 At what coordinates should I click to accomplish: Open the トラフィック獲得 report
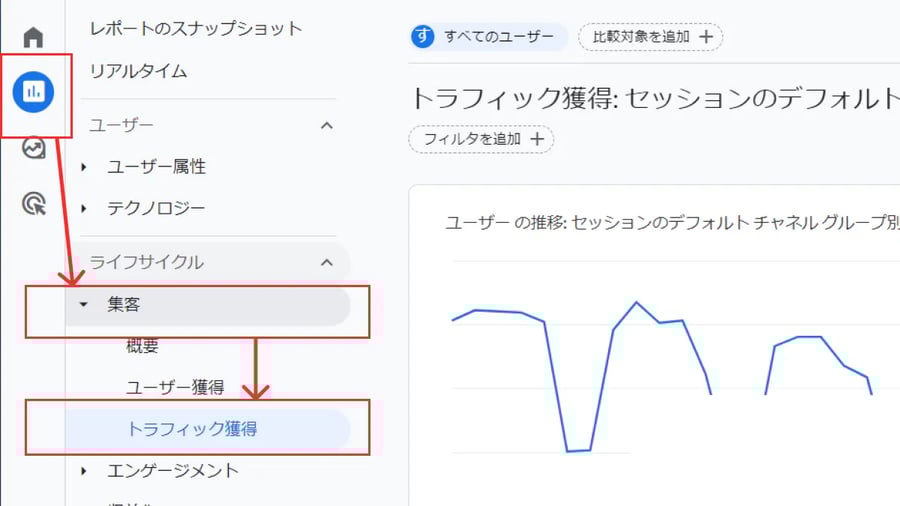pos(208,429)
